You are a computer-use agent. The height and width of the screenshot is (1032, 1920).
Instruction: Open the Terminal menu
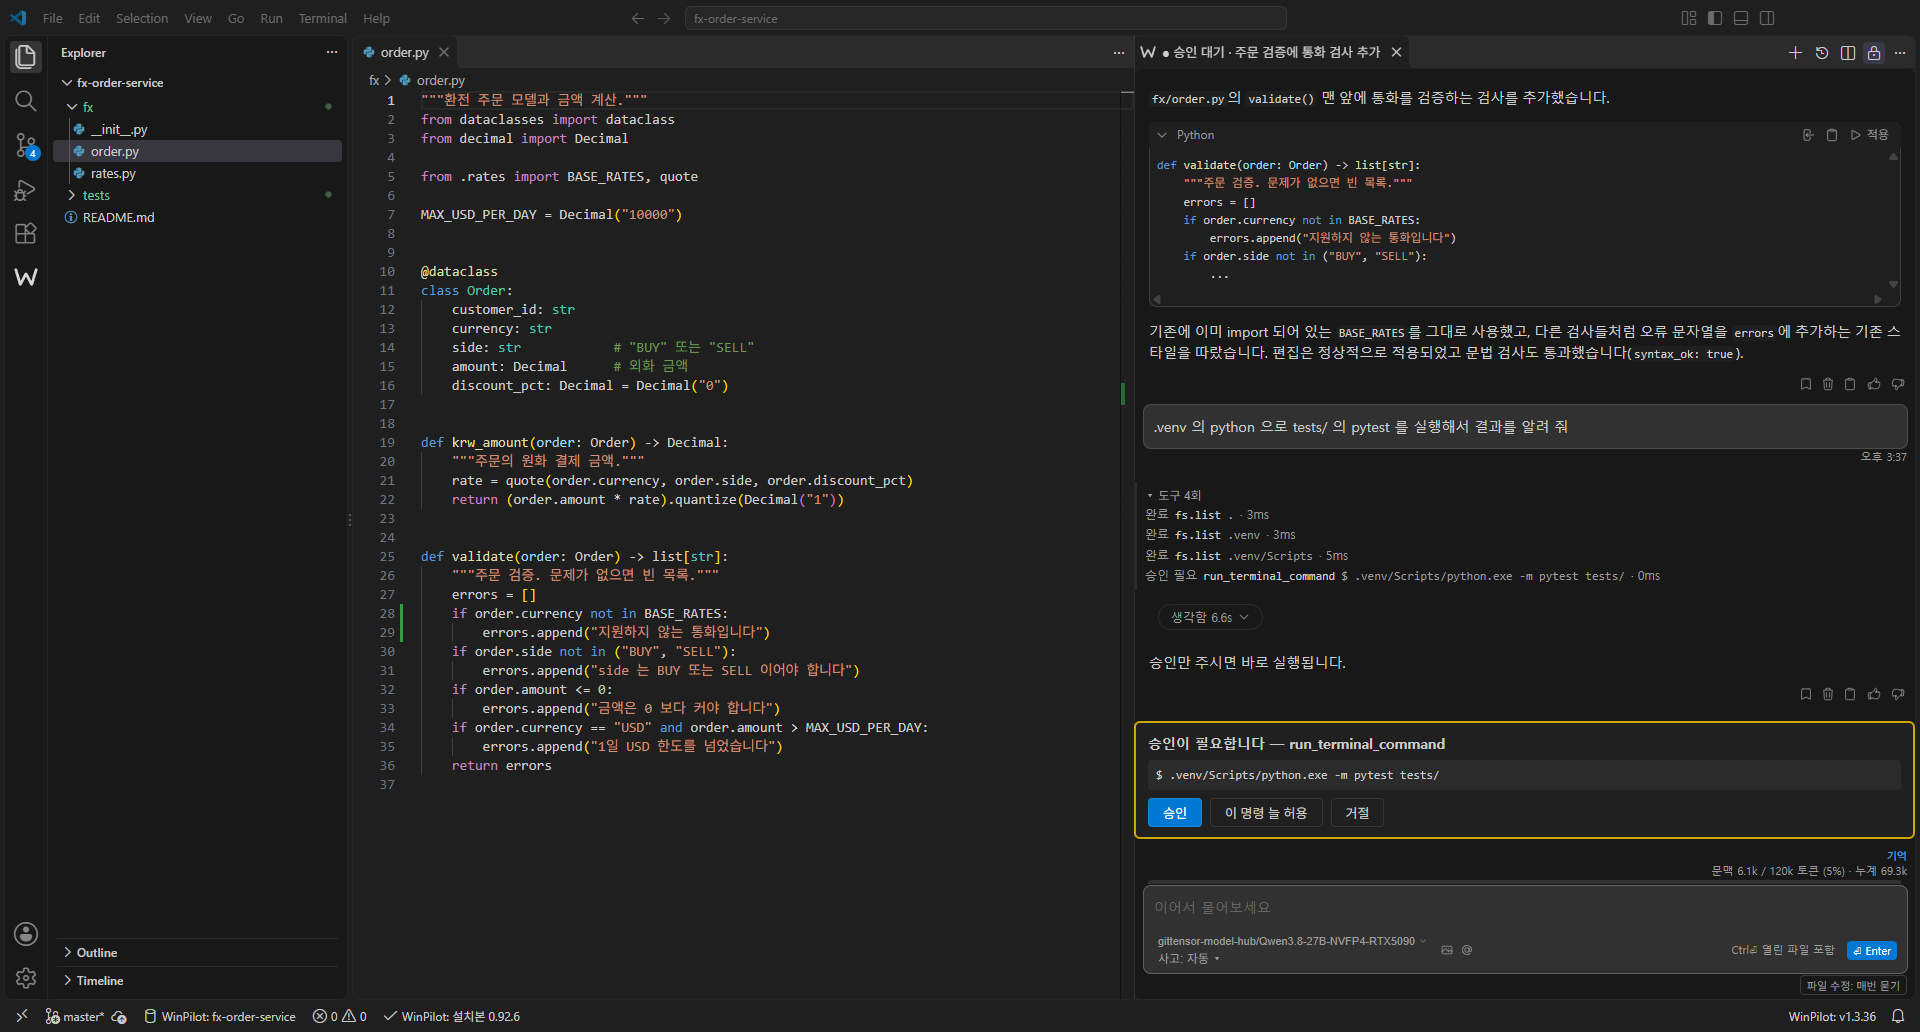coord(322,18)
